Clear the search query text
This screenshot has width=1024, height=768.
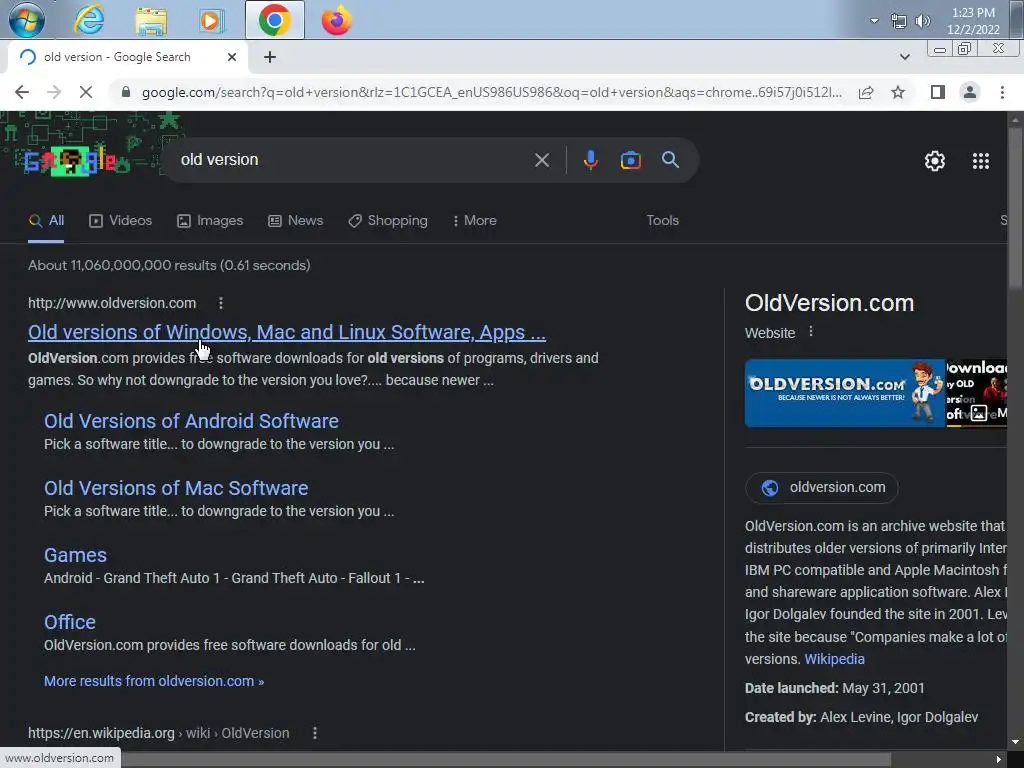[541, 160]
